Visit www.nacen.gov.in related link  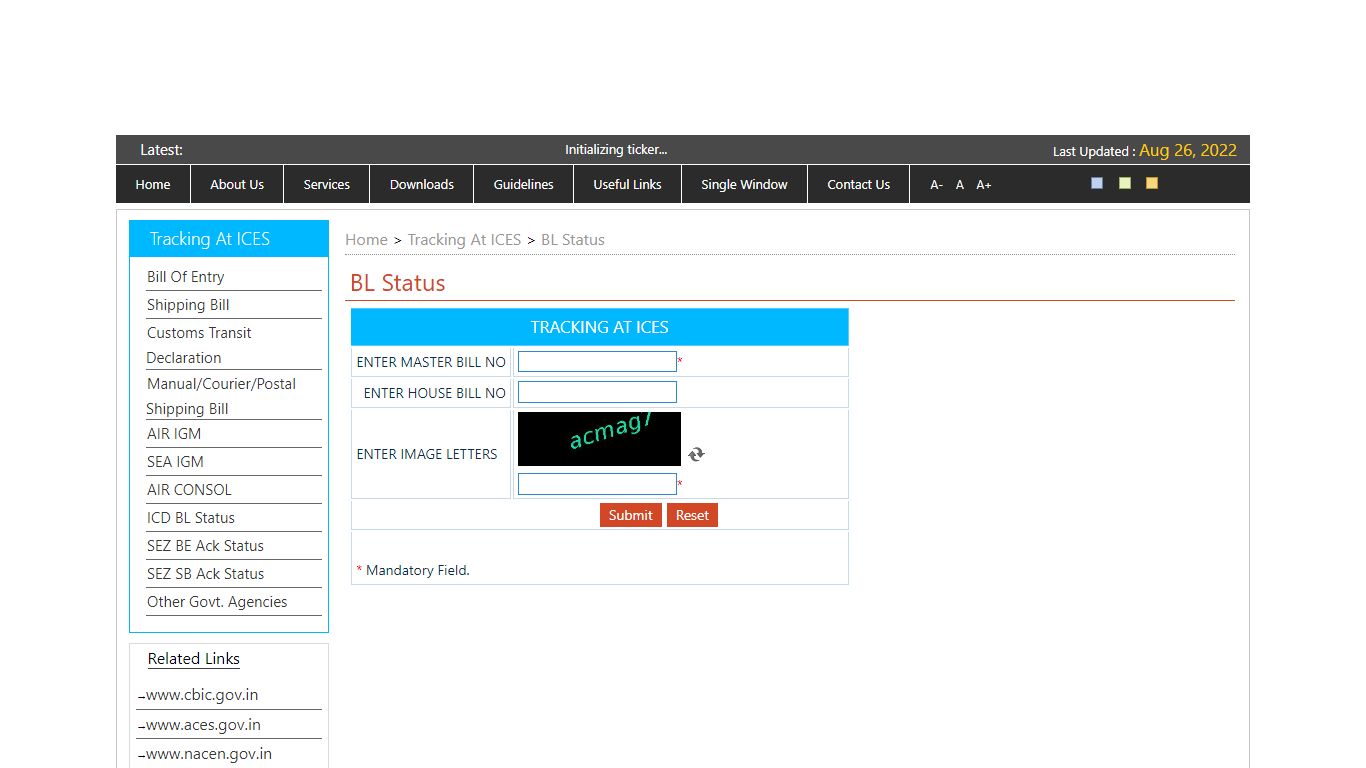click(209, 754)
